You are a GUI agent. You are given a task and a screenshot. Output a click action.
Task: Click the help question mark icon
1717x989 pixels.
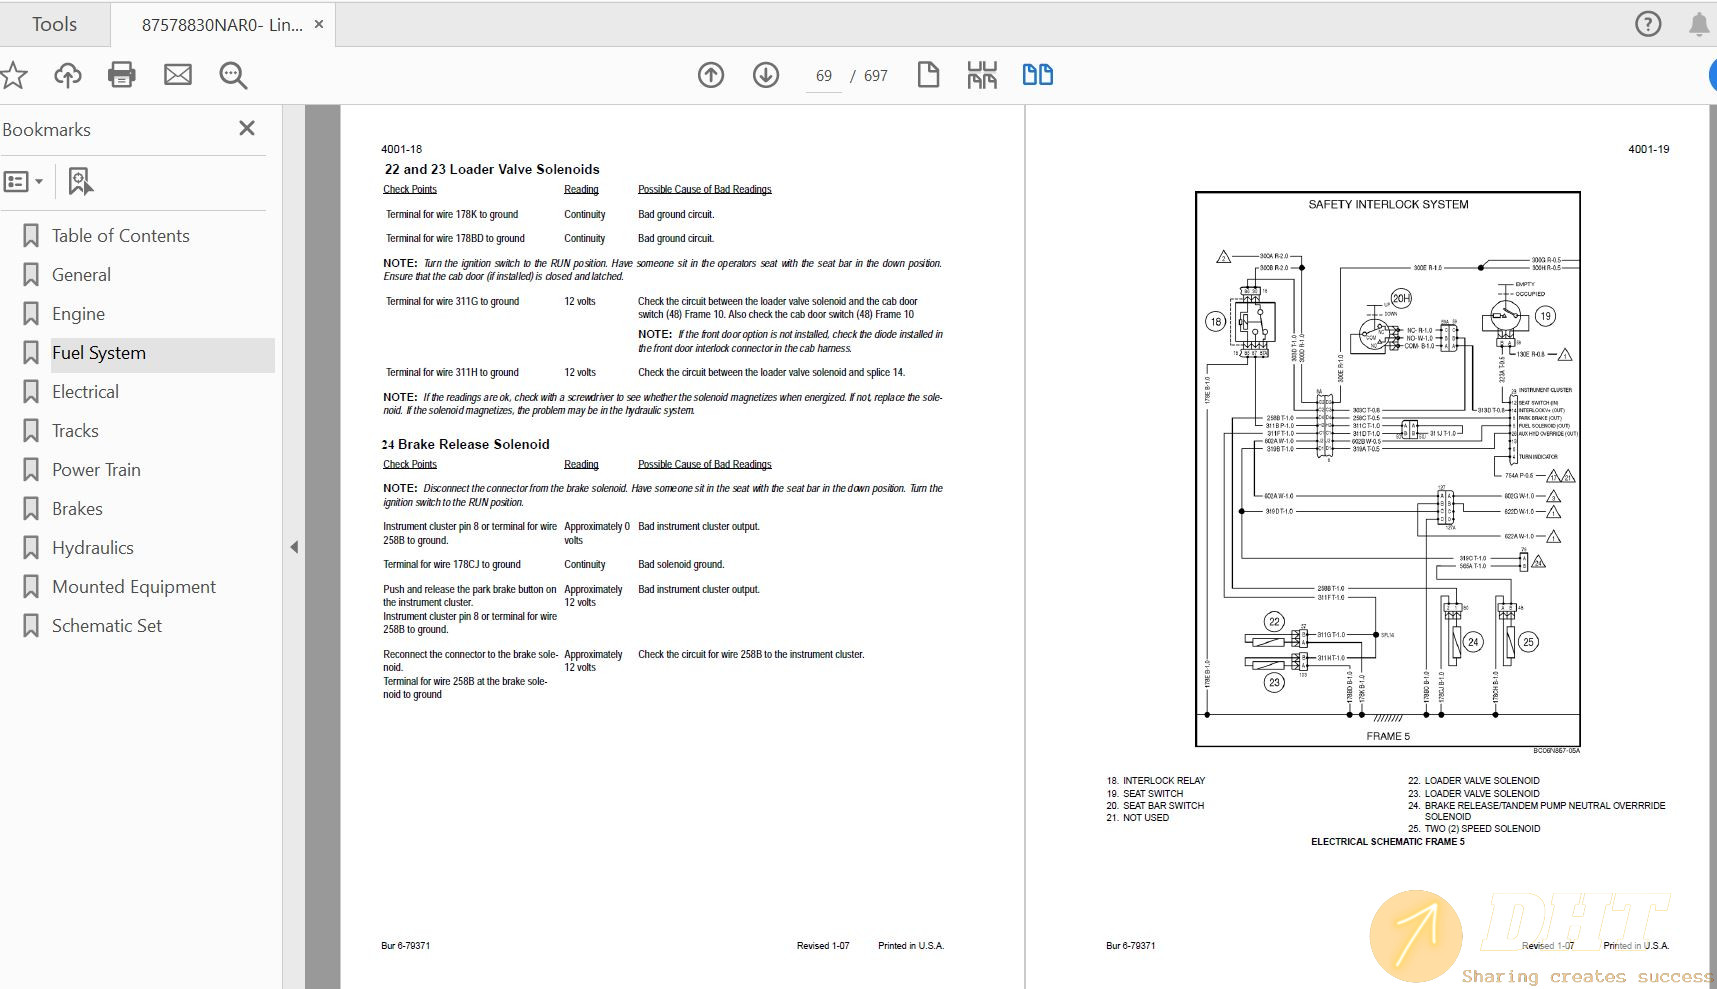(1648, 24)
